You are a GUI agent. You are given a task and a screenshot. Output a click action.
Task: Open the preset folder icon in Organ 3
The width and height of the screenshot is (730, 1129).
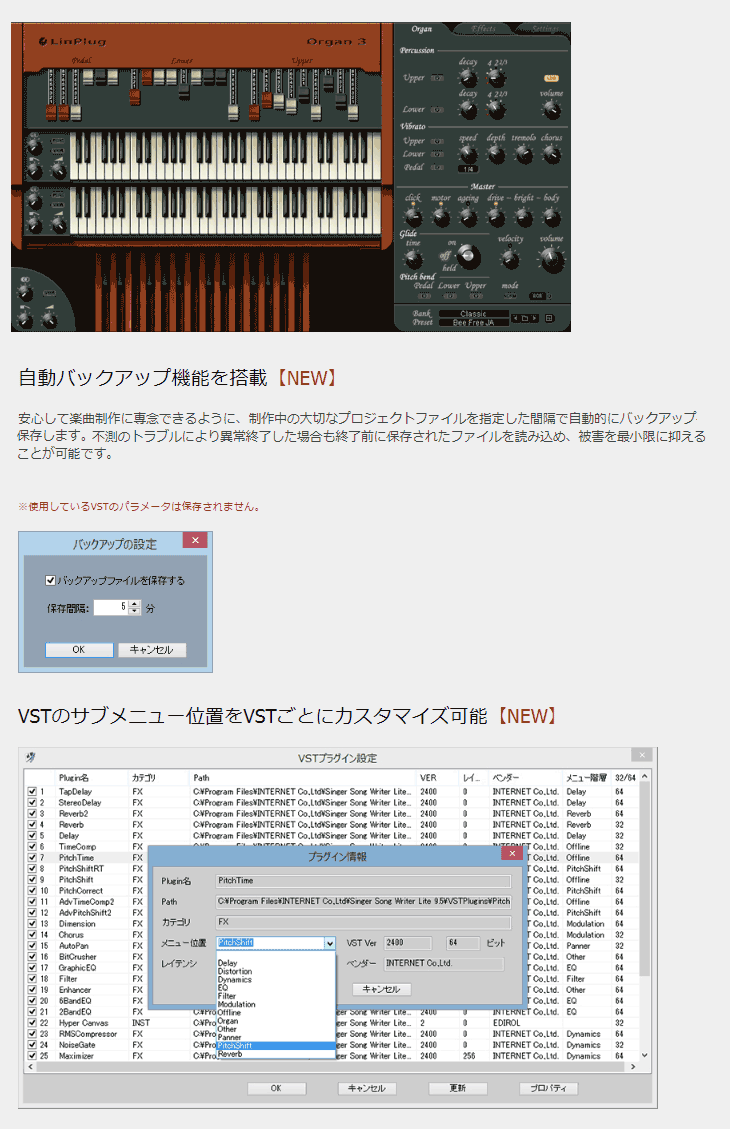pos(525,318)
